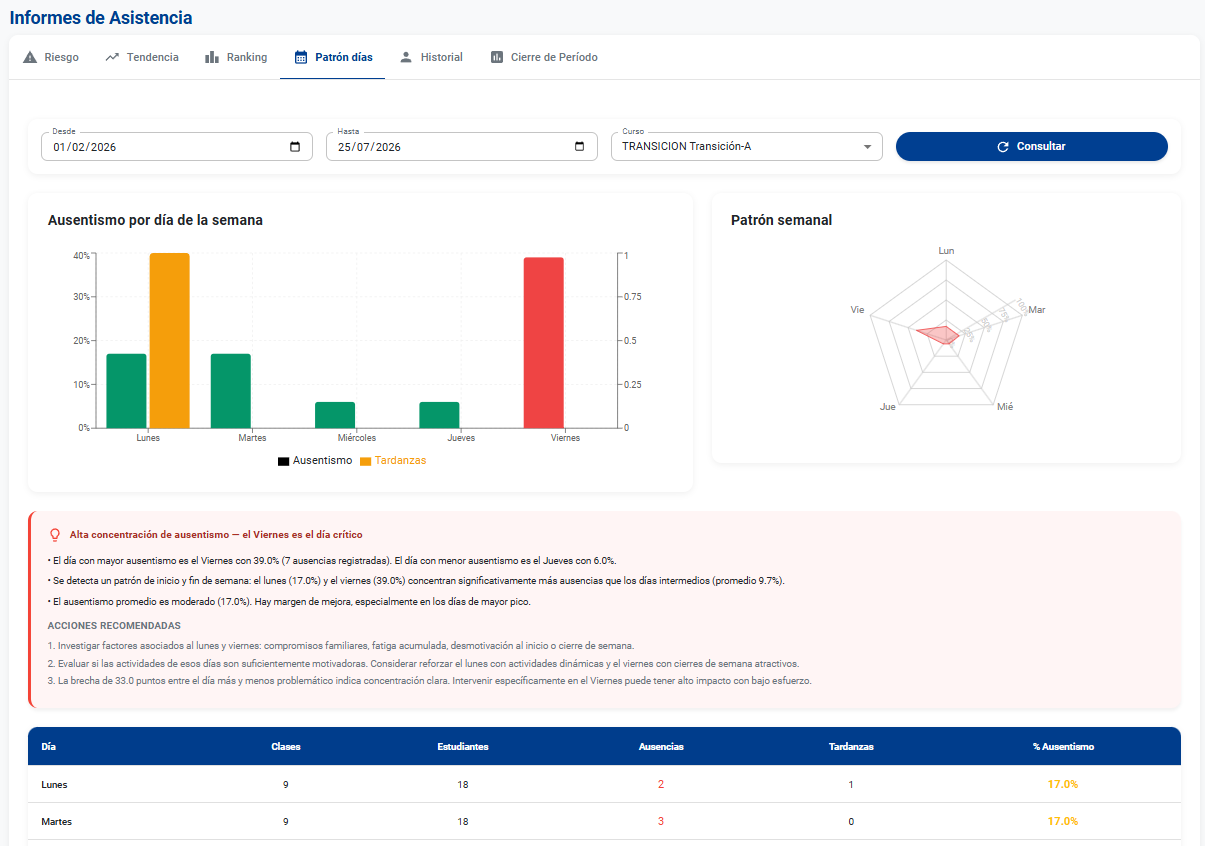Screen dimensions: 1205x846
Task: Toggle the Tardanzas legend series
Action: 393,461
